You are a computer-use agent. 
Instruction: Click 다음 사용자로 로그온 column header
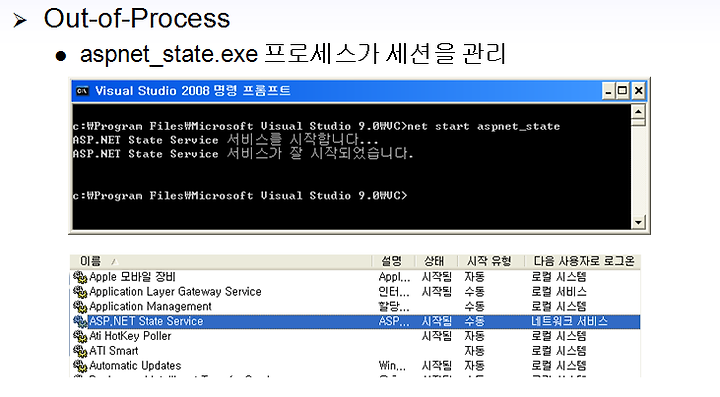[582, 261]
